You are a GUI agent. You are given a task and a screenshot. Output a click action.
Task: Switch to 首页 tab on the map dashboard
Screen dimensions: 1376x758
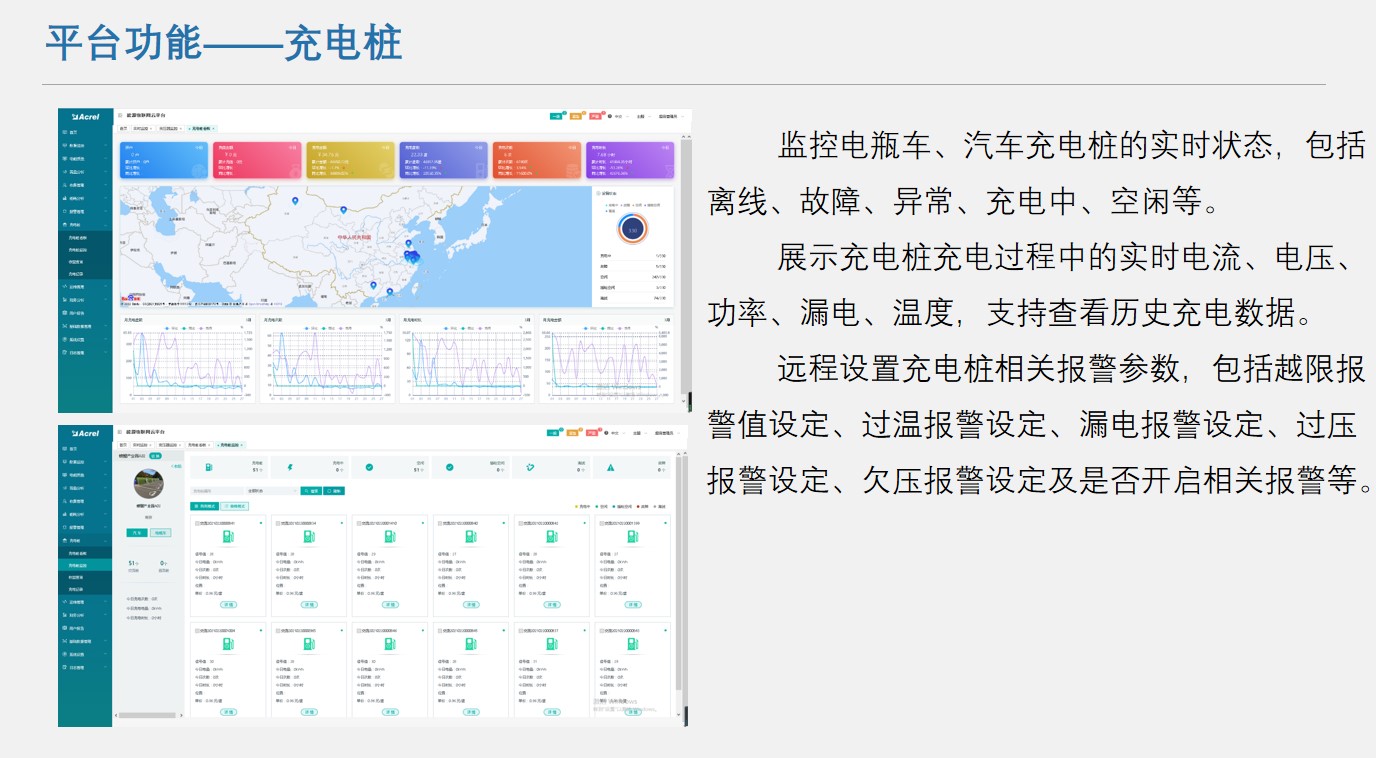click(124, 129)
